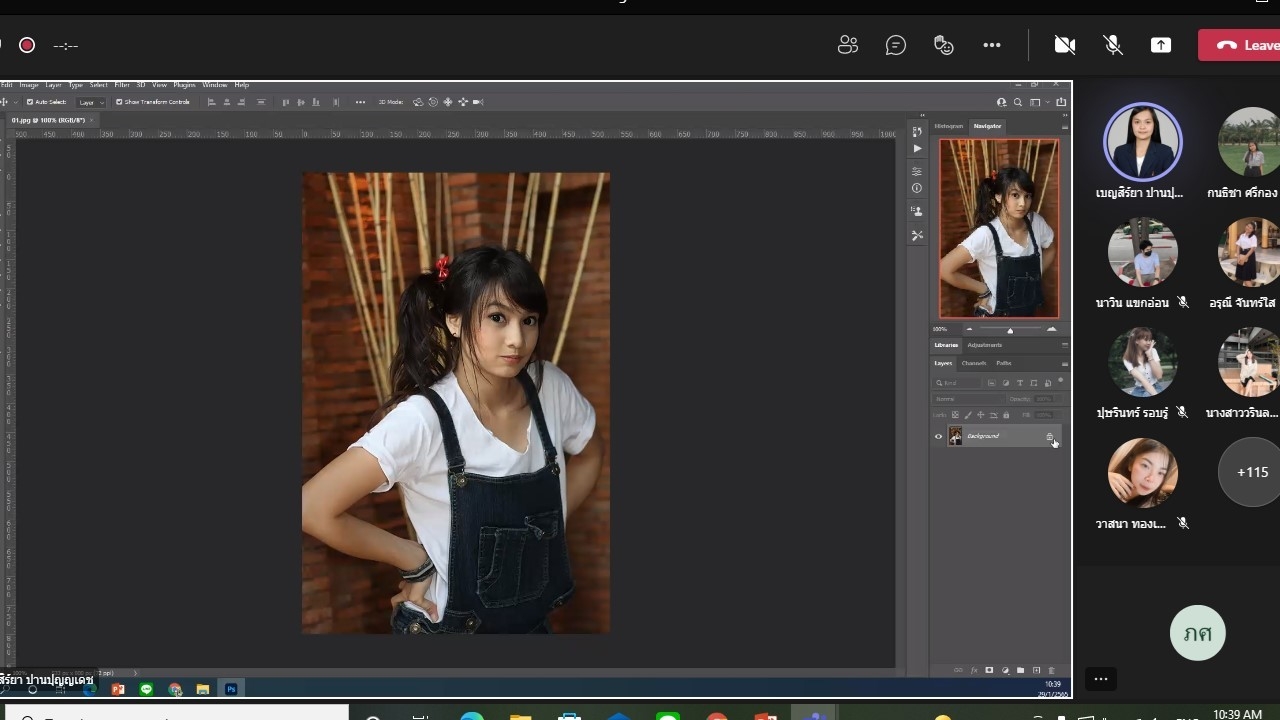Open Teams More actions ellipsis

pos(992,45)
